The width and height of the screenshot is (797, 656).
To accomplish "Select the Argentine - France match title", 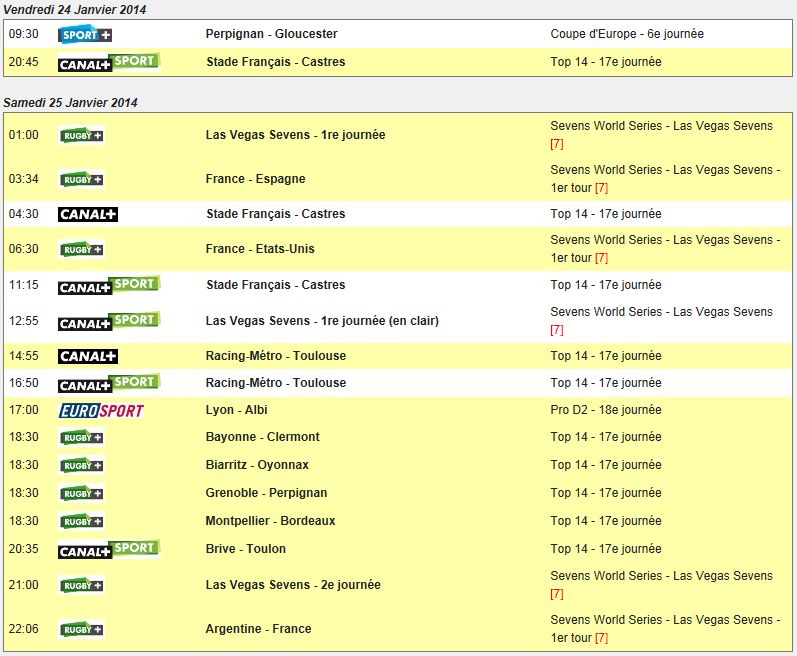I will tap(258, 629).
